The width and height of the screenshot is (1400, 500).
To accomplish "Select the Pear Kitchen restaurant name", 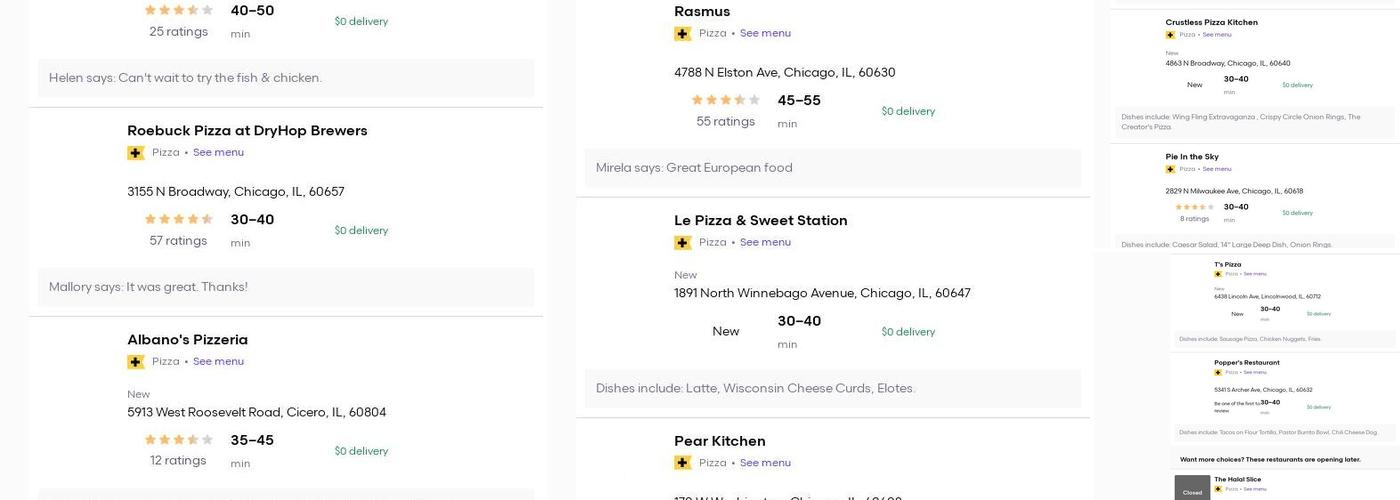I will click(719, 441).
